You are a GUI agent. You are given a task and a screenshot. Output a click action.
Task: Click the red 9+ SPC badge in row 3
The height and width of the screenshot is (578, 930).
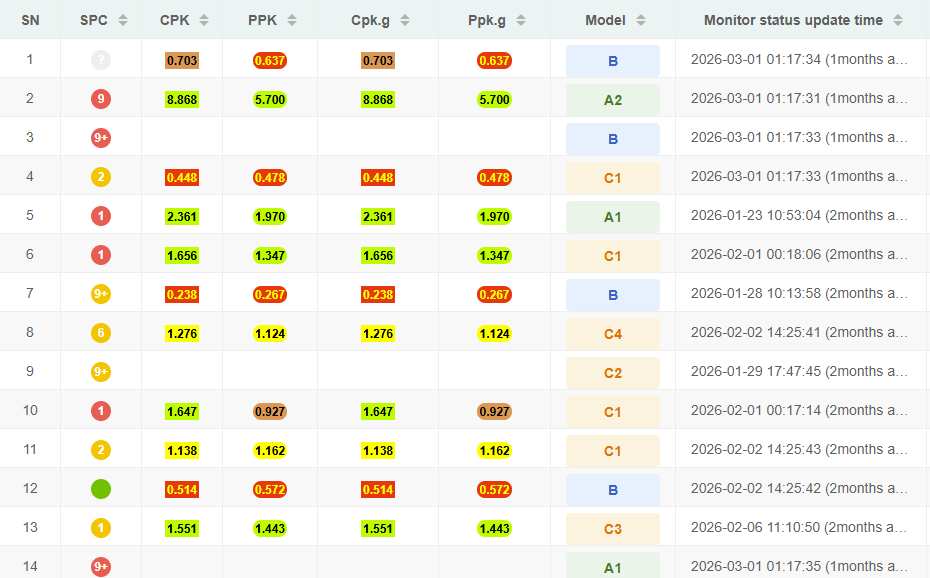(100, 138)
